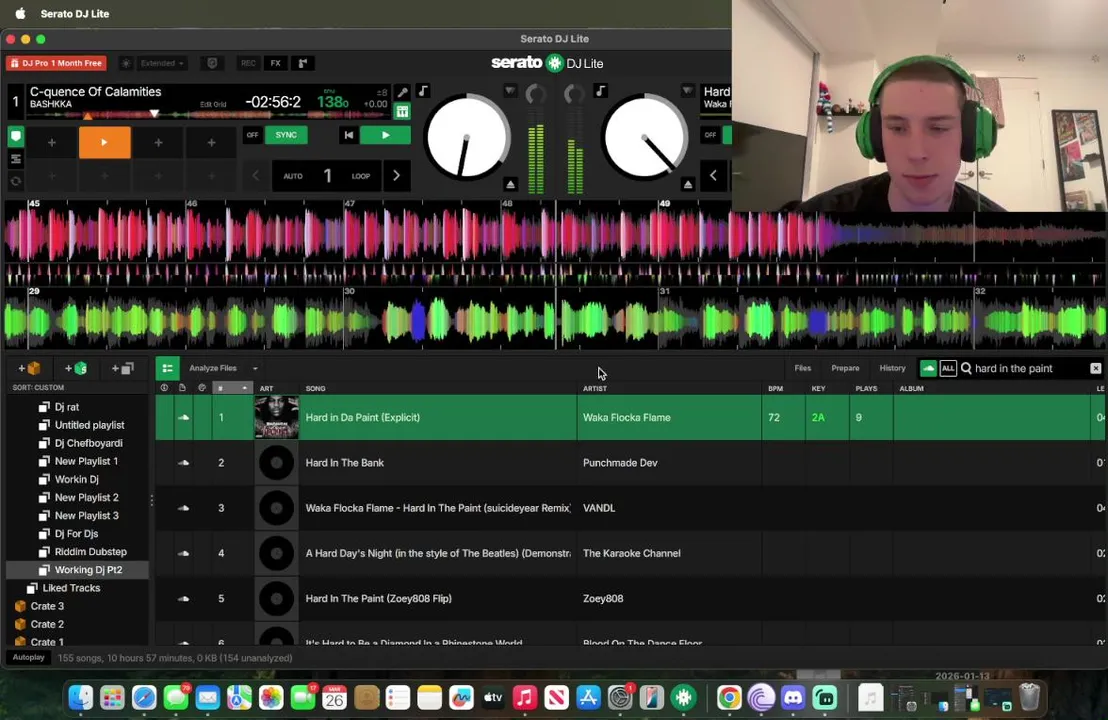The height and width of the screenshot is (720, 1108).
Task: Open Discord from the Dock
Action: click(x=793, y=697)
